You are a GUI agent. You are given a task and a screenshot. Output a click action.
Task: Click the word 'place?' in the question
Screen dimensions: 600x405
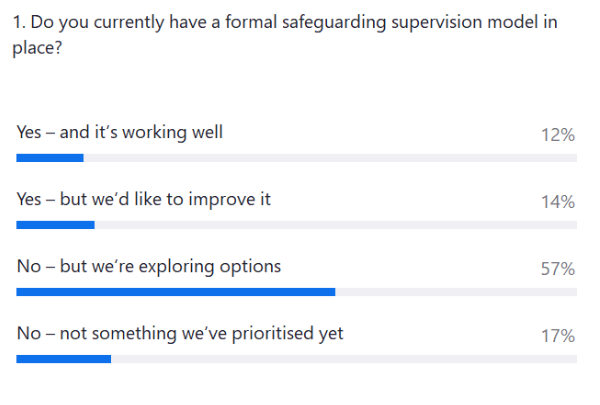(37, 49)
